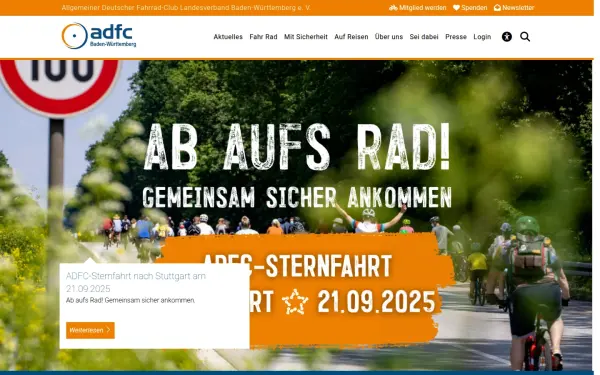The height and width of the screenshot is (375, 600).
Task: Open the Sei dabei menu
Action: [x=424, y=37]
